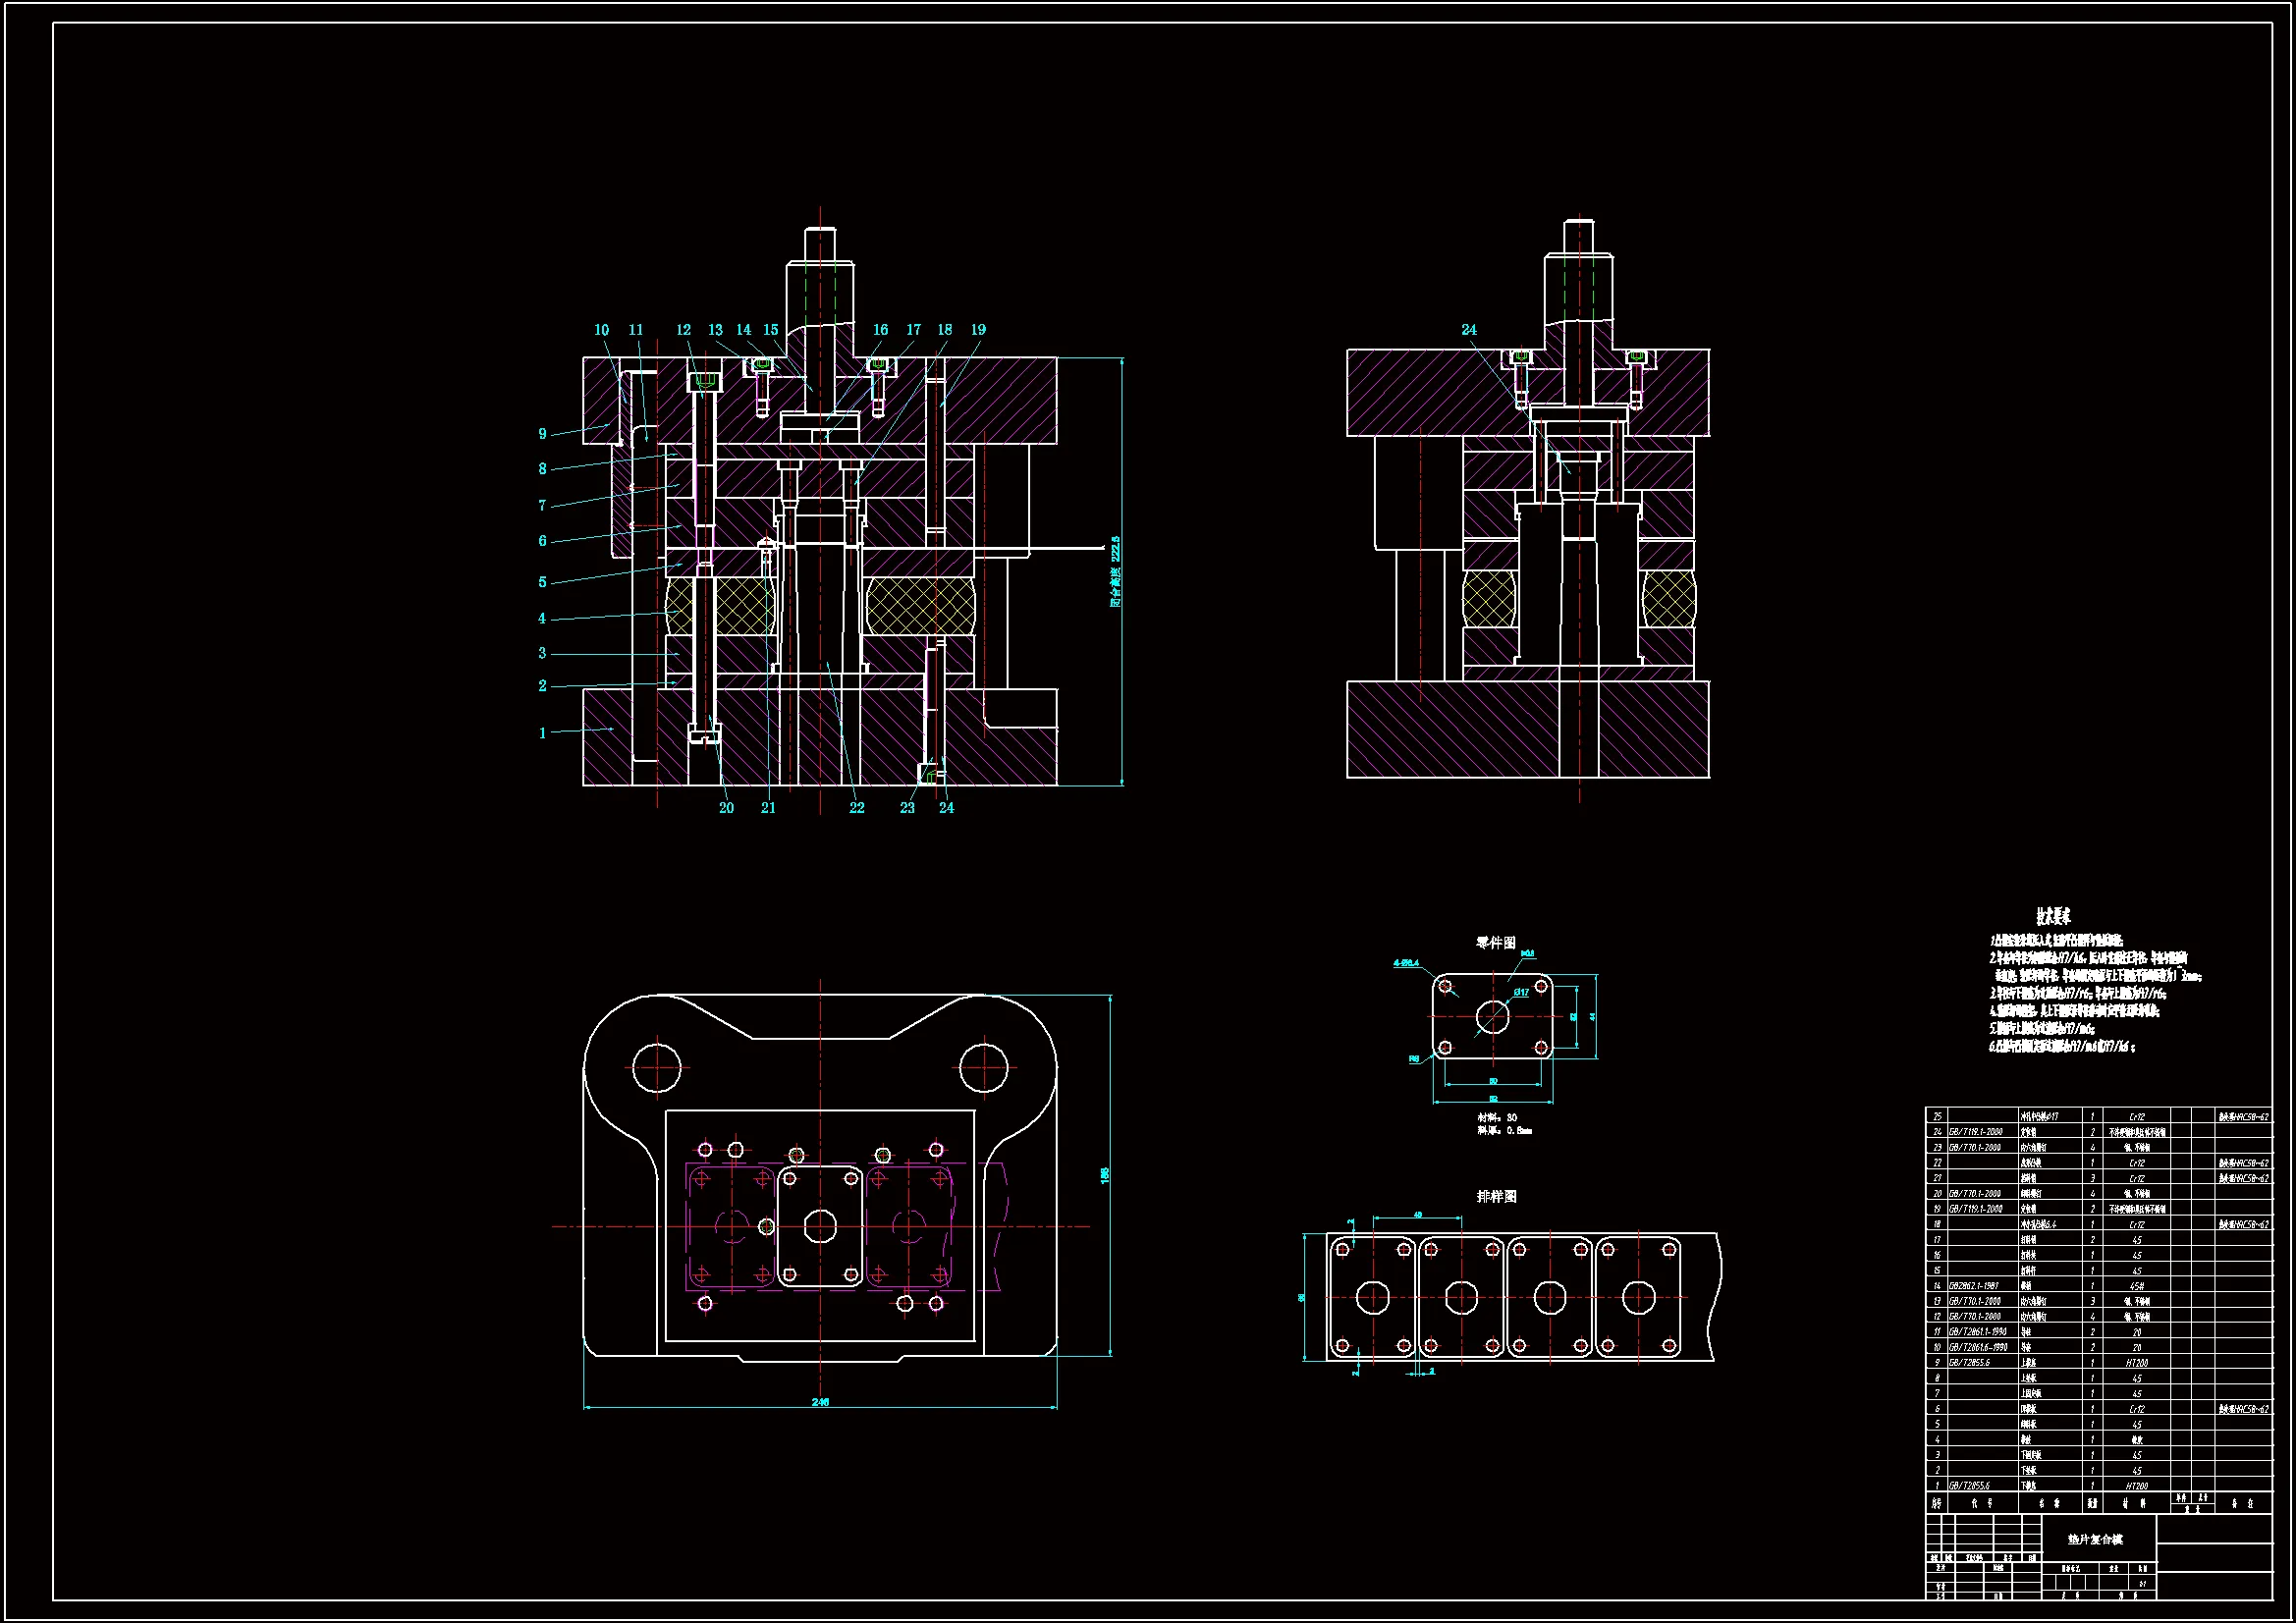Image resolution: width=2296 pixels, height=1623 pixels.
Task: Click the 垫片复合模 title in title block
Action: [x=2094, y=1540]
